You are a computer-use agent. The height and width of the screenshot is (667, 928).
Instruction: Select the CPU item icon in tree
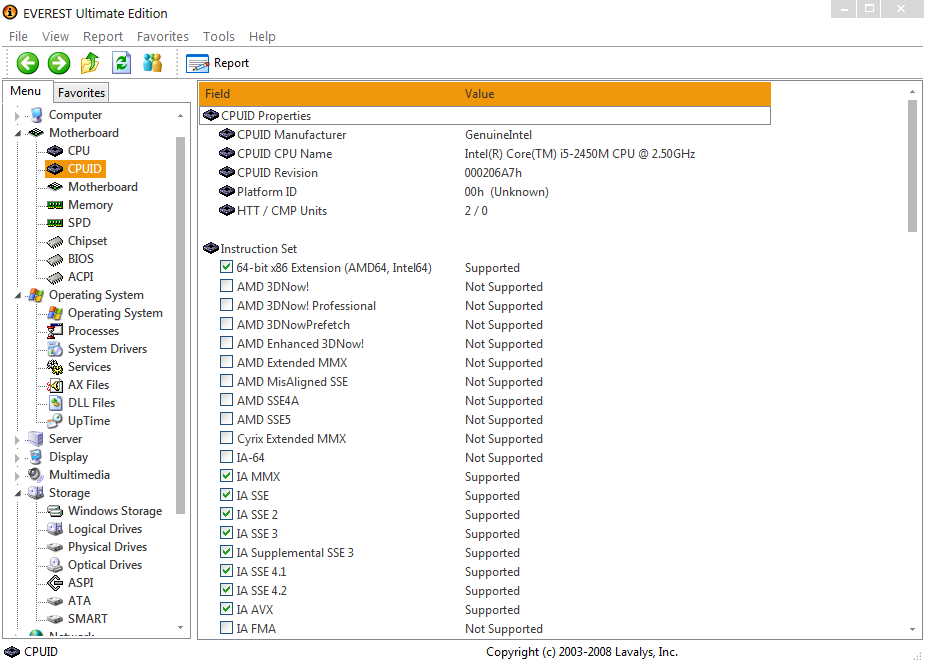pyautogui.click(x=55, y=151)
